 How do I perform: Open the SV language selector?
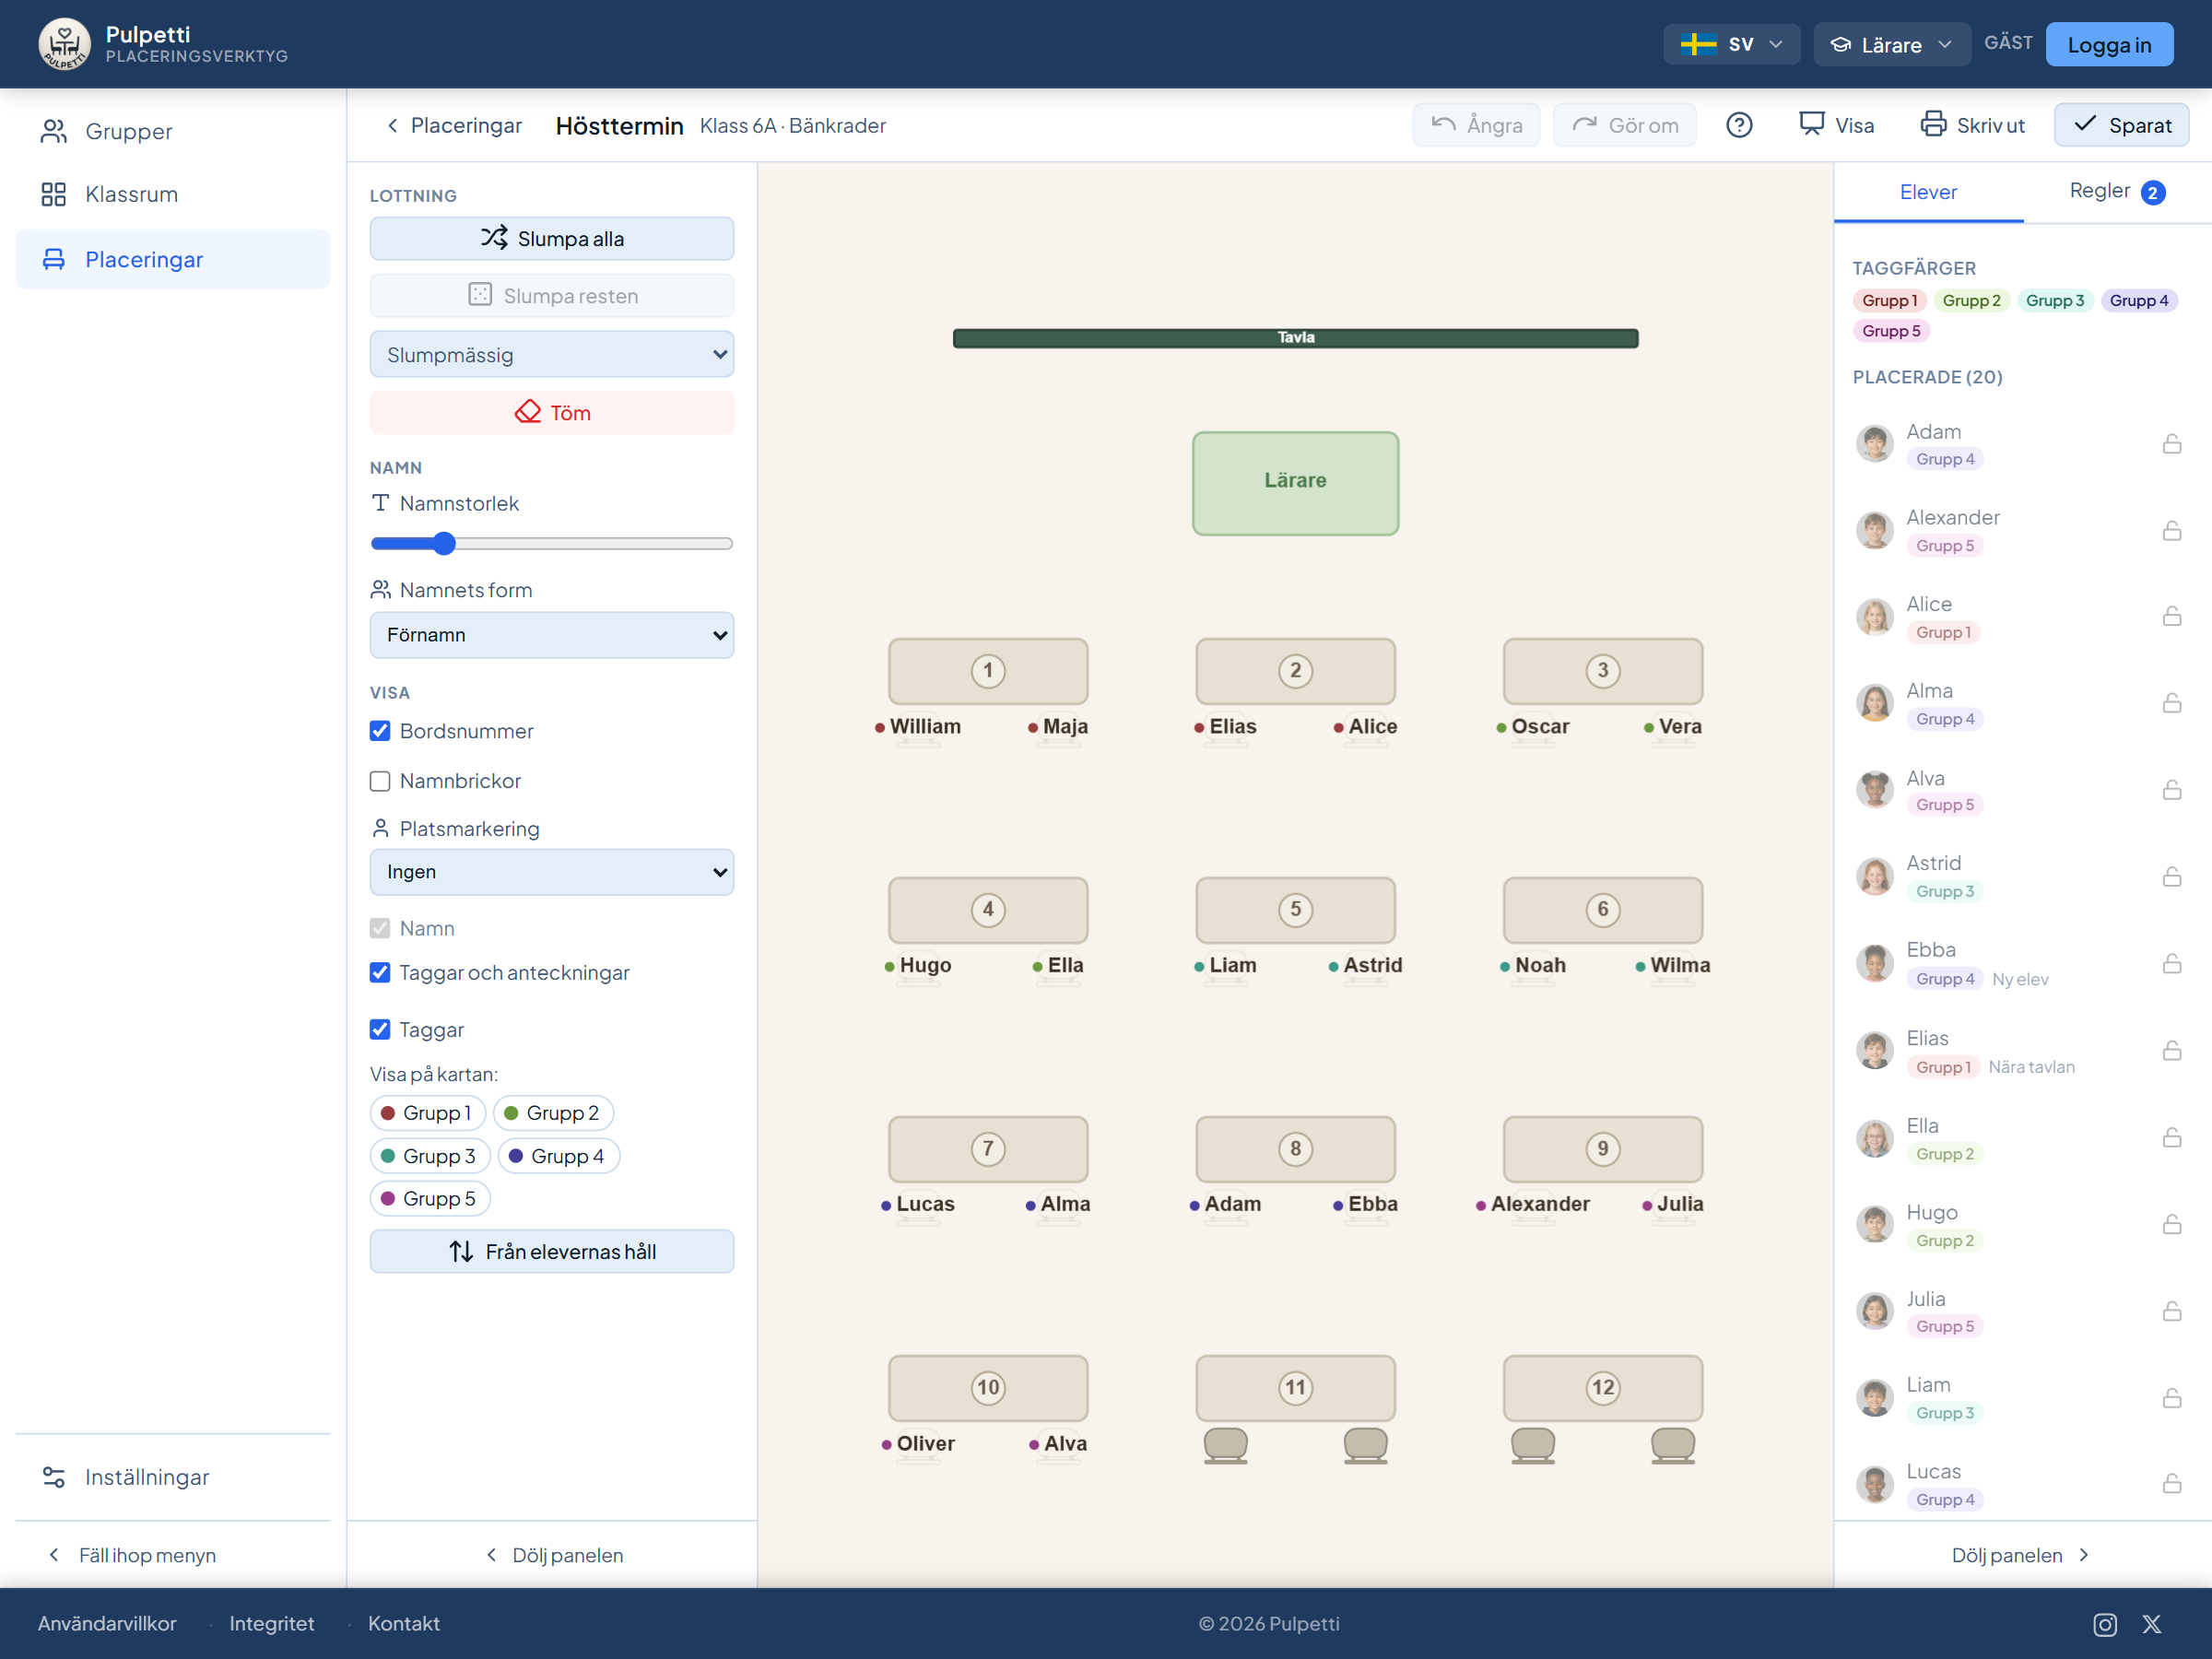[1732, 44]
